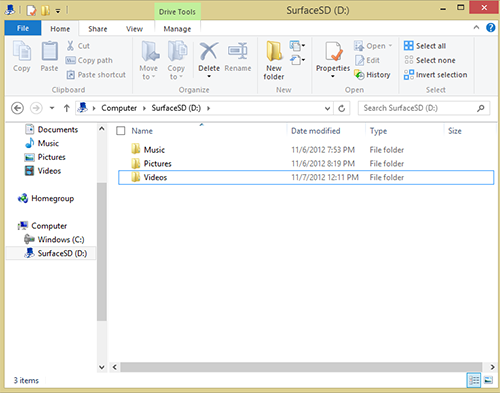This screenshot has width=500, height=393.
Task: Open the Copy to menu
Action: (x=176, y=60)
